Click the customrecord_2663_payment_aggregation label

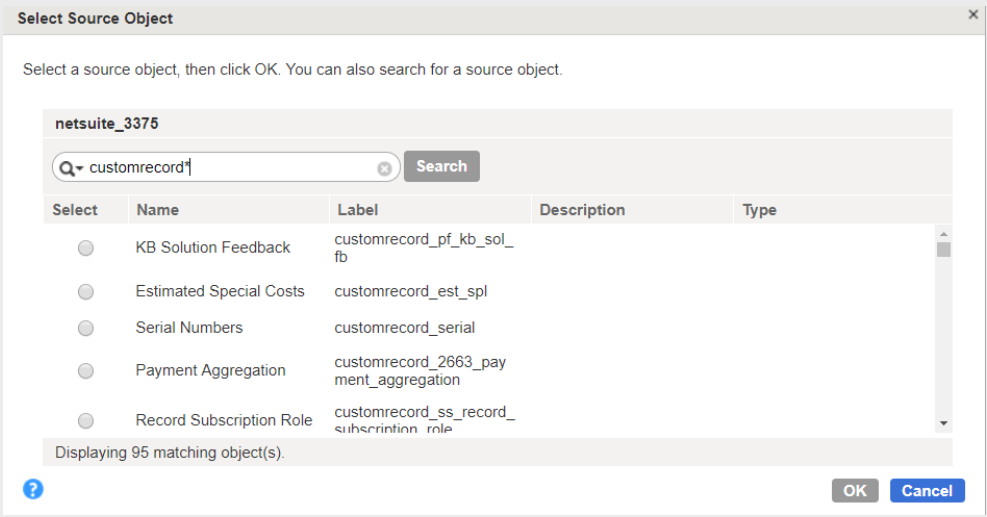(420, 371)
